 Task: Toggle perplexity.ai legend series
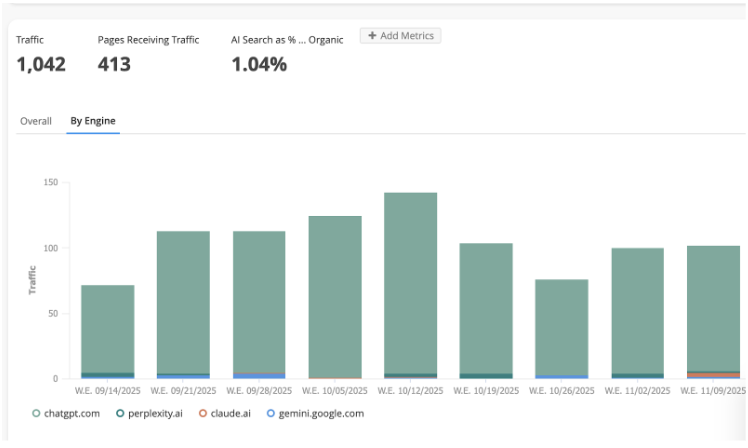149,413
